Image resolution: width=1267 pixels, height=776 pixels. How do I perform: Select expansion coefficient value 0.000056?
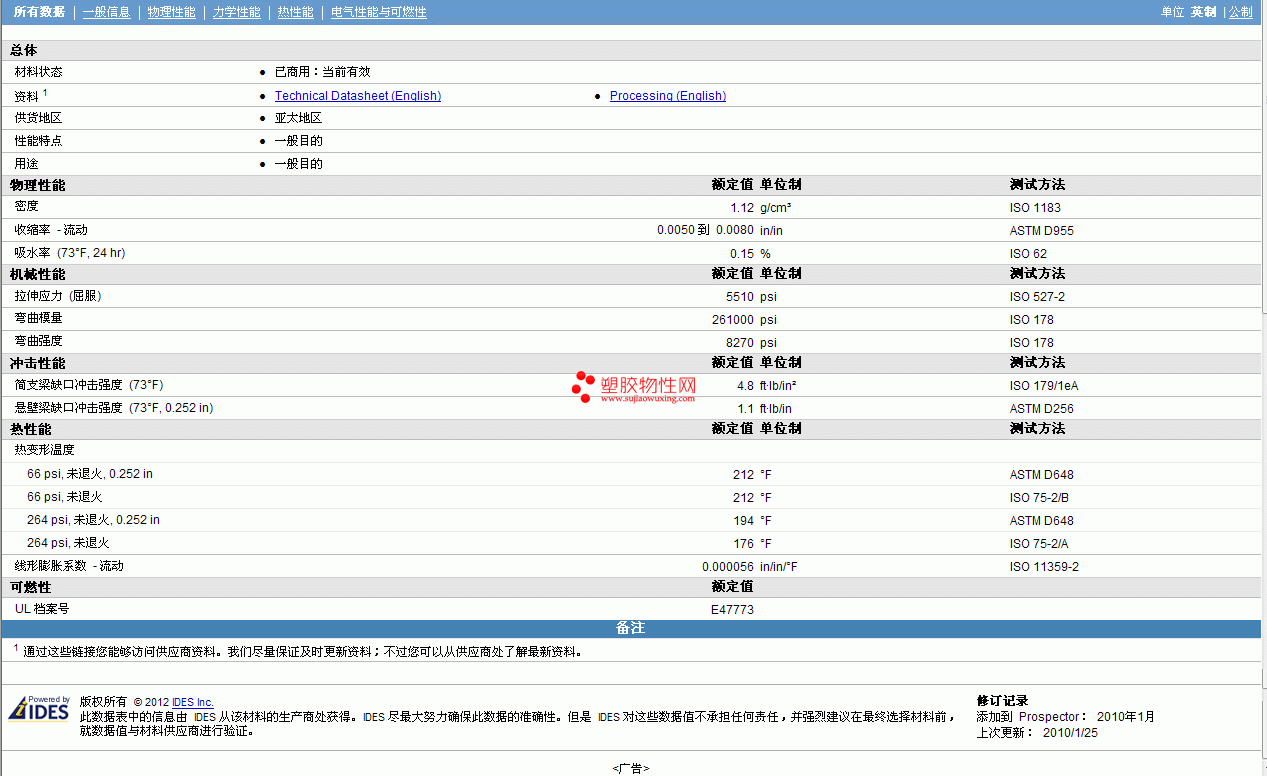coord(728,567)
